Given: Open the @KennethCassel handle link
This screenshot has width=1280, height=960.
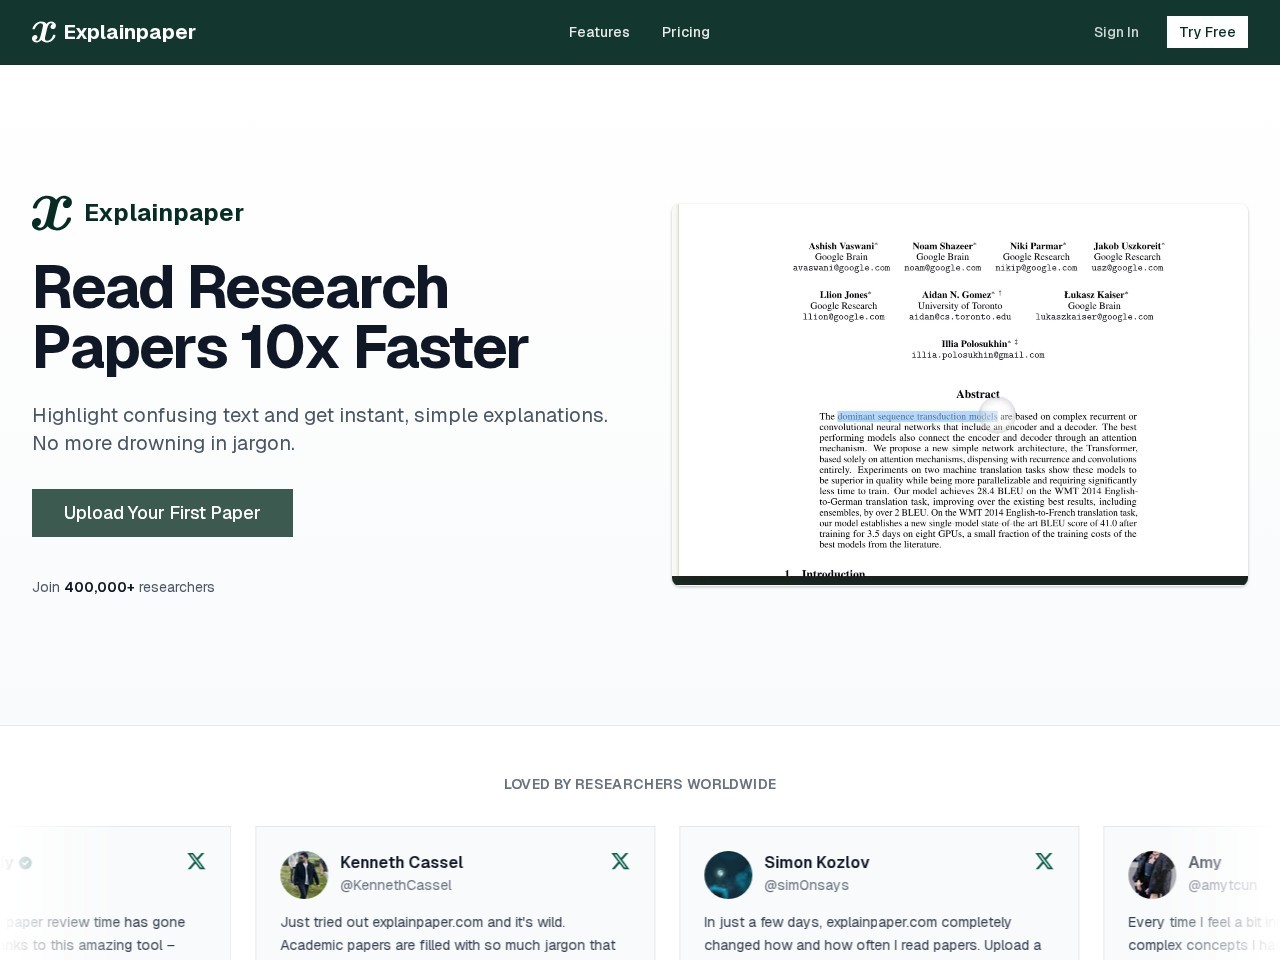Looking at the screenshot, I should pos(396,885).
